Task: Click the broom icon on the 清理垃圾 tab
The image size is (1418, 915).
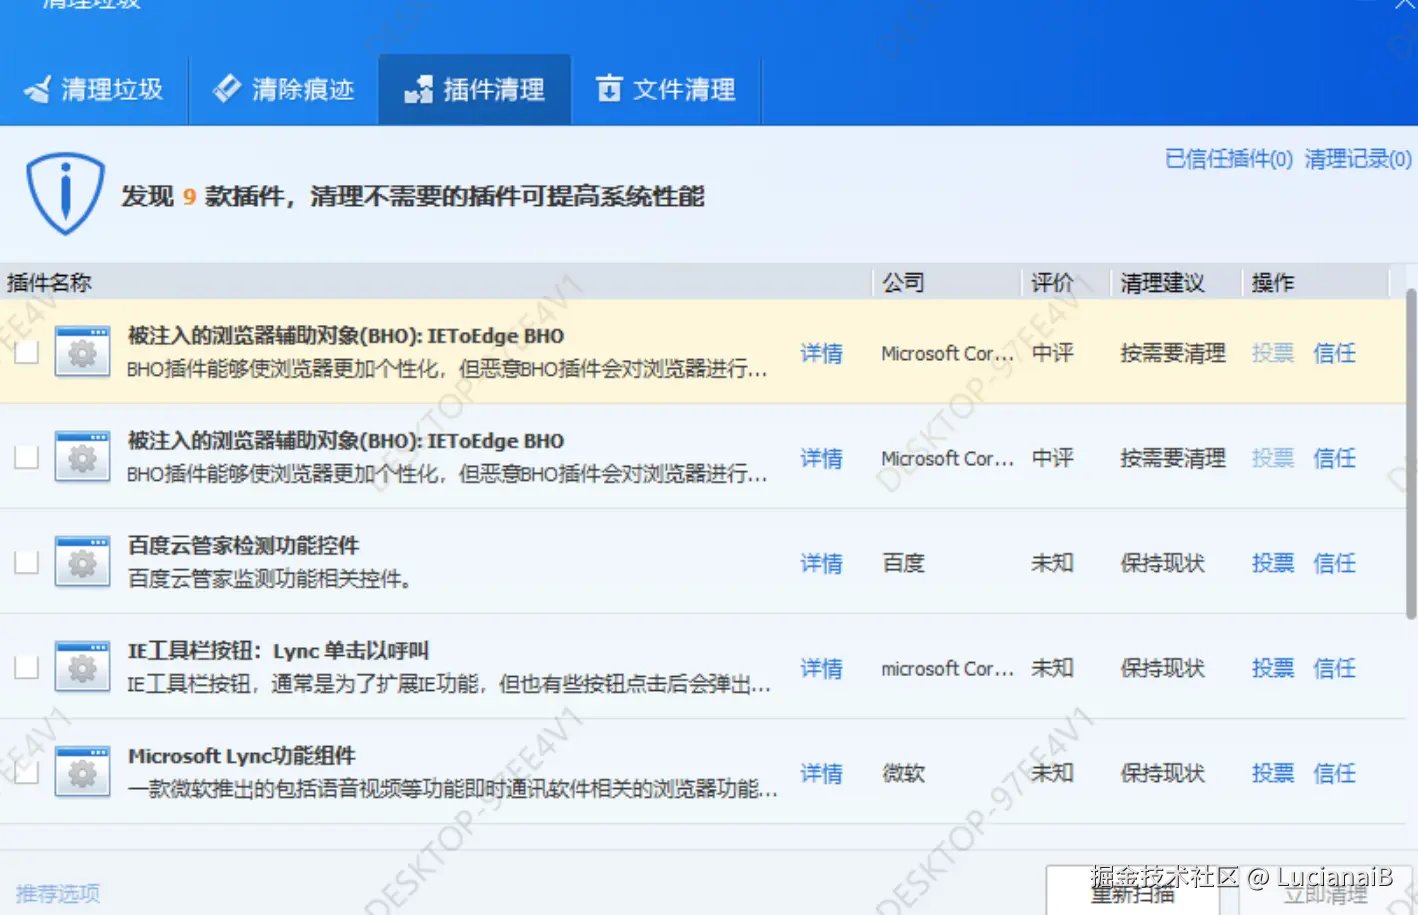Action: coord(36,88)
